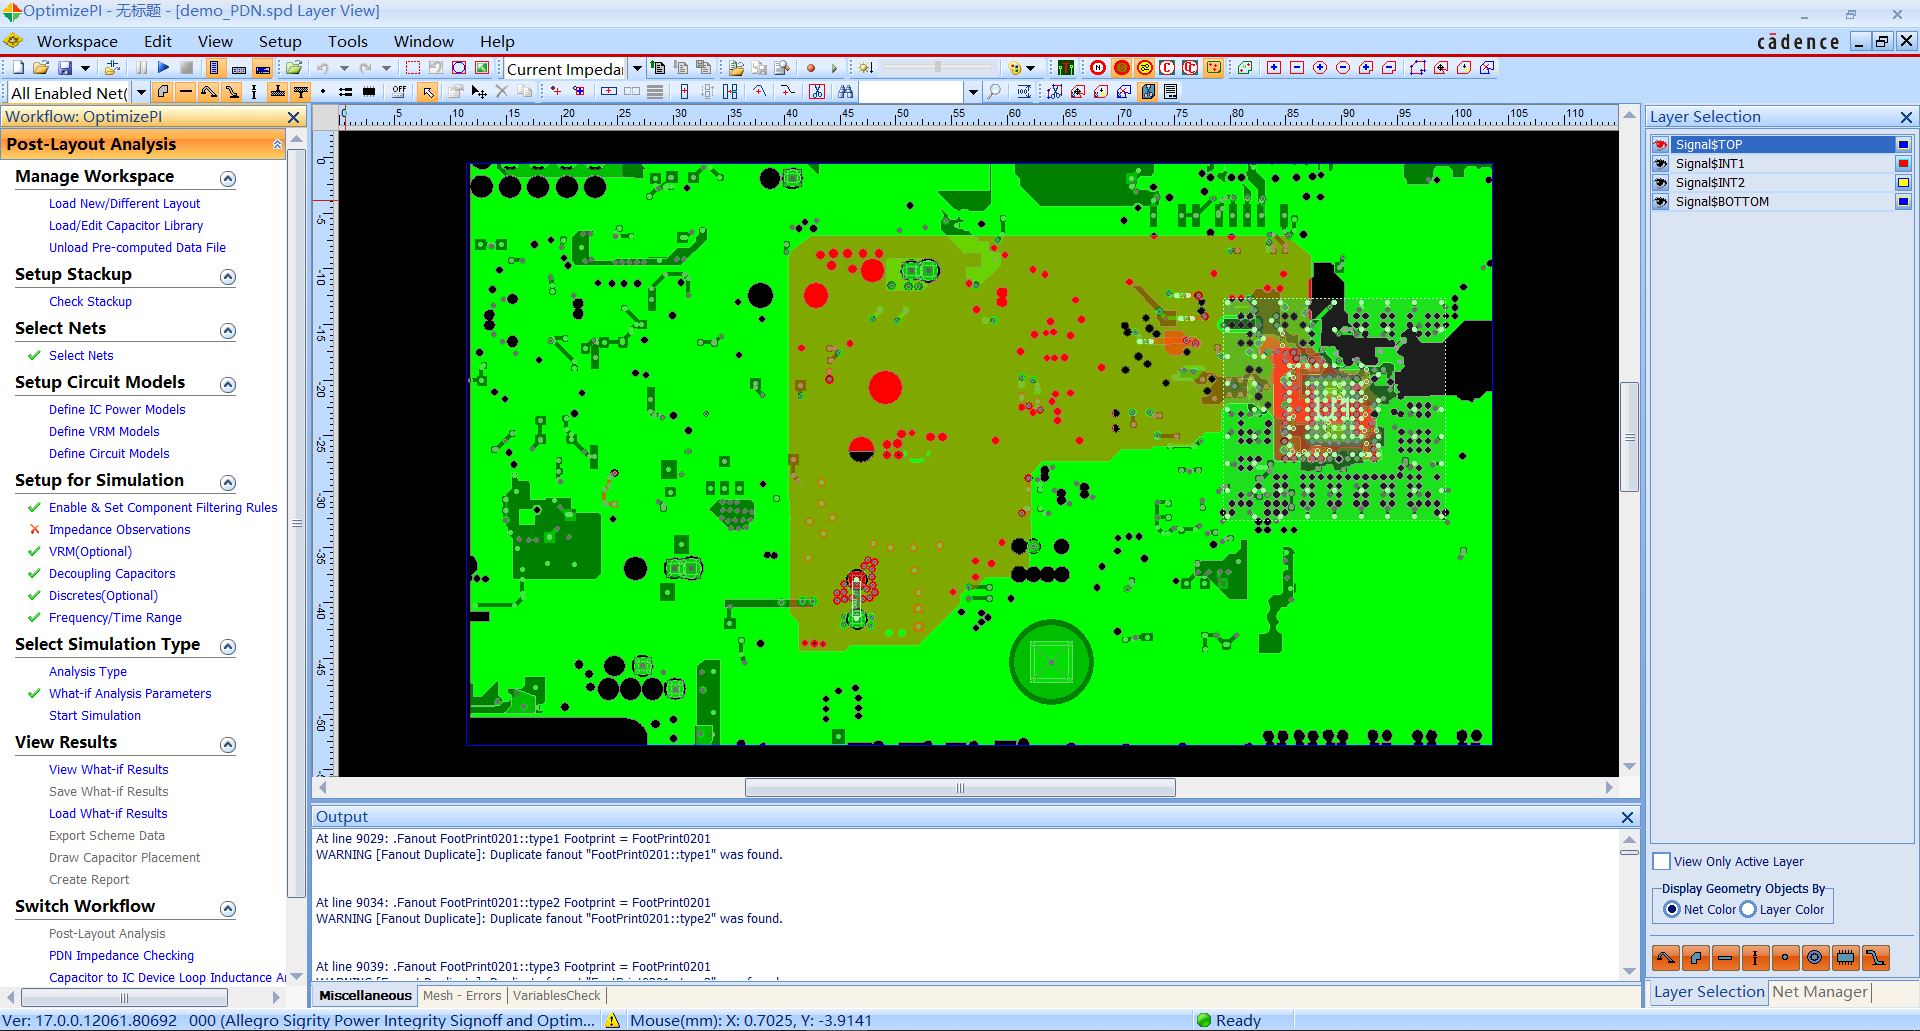Screen dimensions: 1920x1031
Task: Close the Output panel
Action: tap(1627, 817)
